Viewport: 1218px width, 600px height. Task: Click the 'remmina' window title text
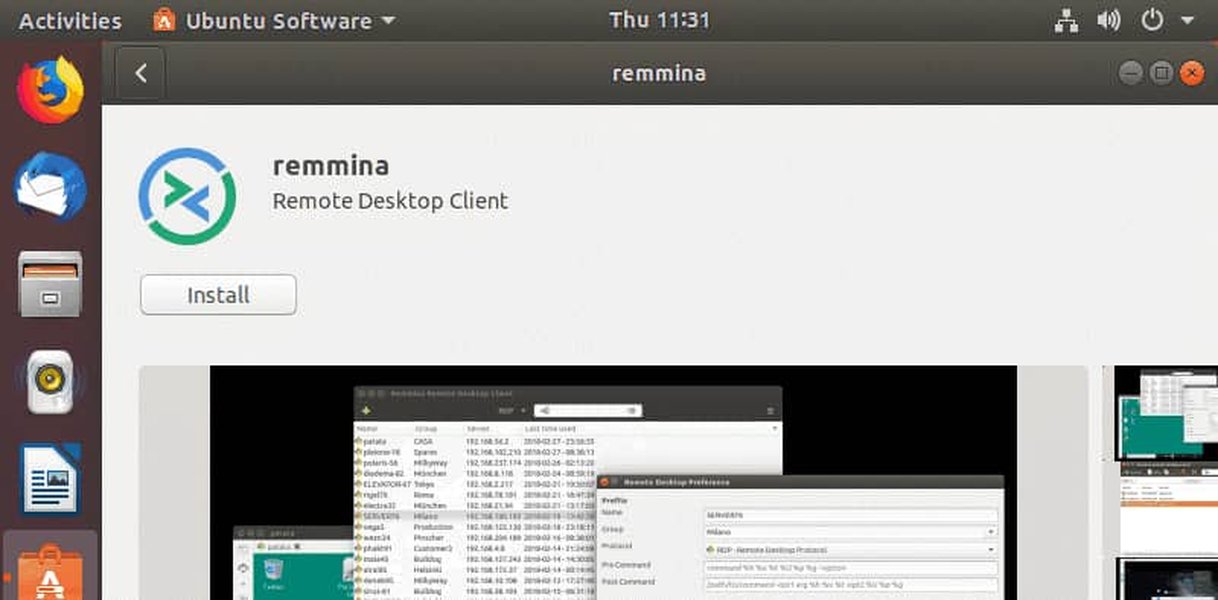point(659,73)
